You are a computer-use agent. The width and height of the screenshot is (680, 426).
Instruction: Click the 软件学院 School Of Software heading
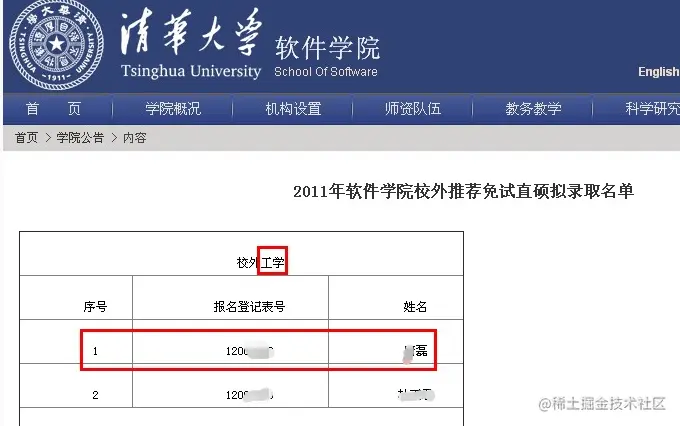(327, 57)
